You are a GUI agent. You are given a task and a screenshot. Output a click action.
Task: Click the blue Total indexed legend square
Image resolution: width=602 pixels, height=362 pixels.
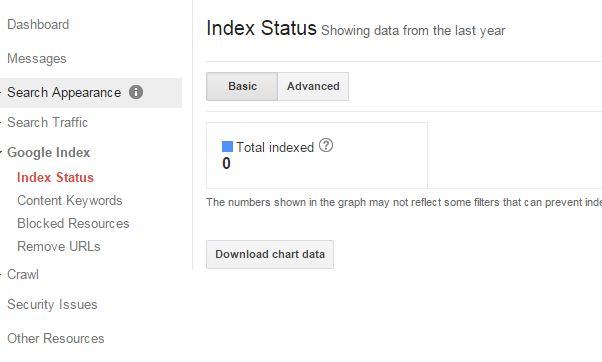click(x=227, y=146)
